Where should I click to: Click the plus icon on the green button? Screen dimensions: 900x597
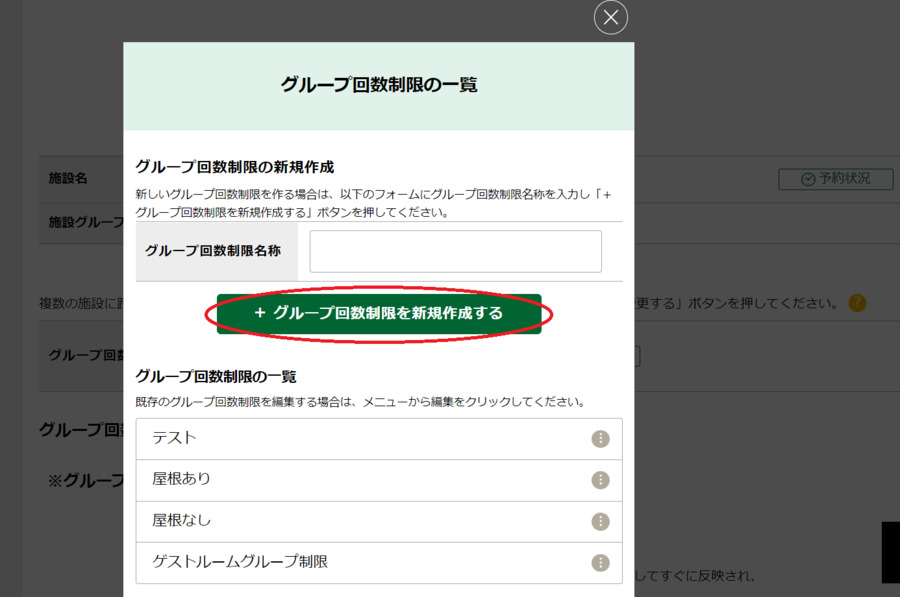(x=260, y=313)
